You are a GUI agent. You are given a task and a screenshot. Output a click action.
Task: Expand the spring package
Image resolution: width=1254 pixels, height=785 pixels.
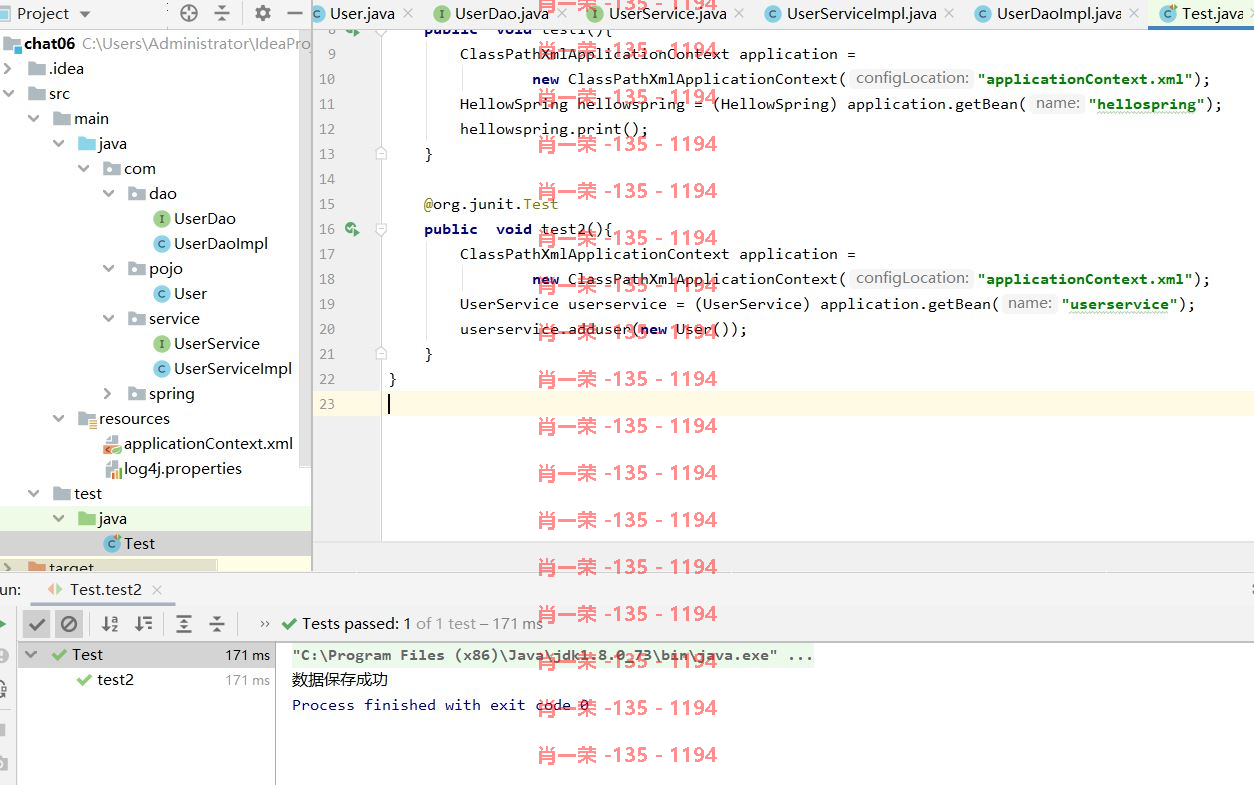(x=109, y=394)
